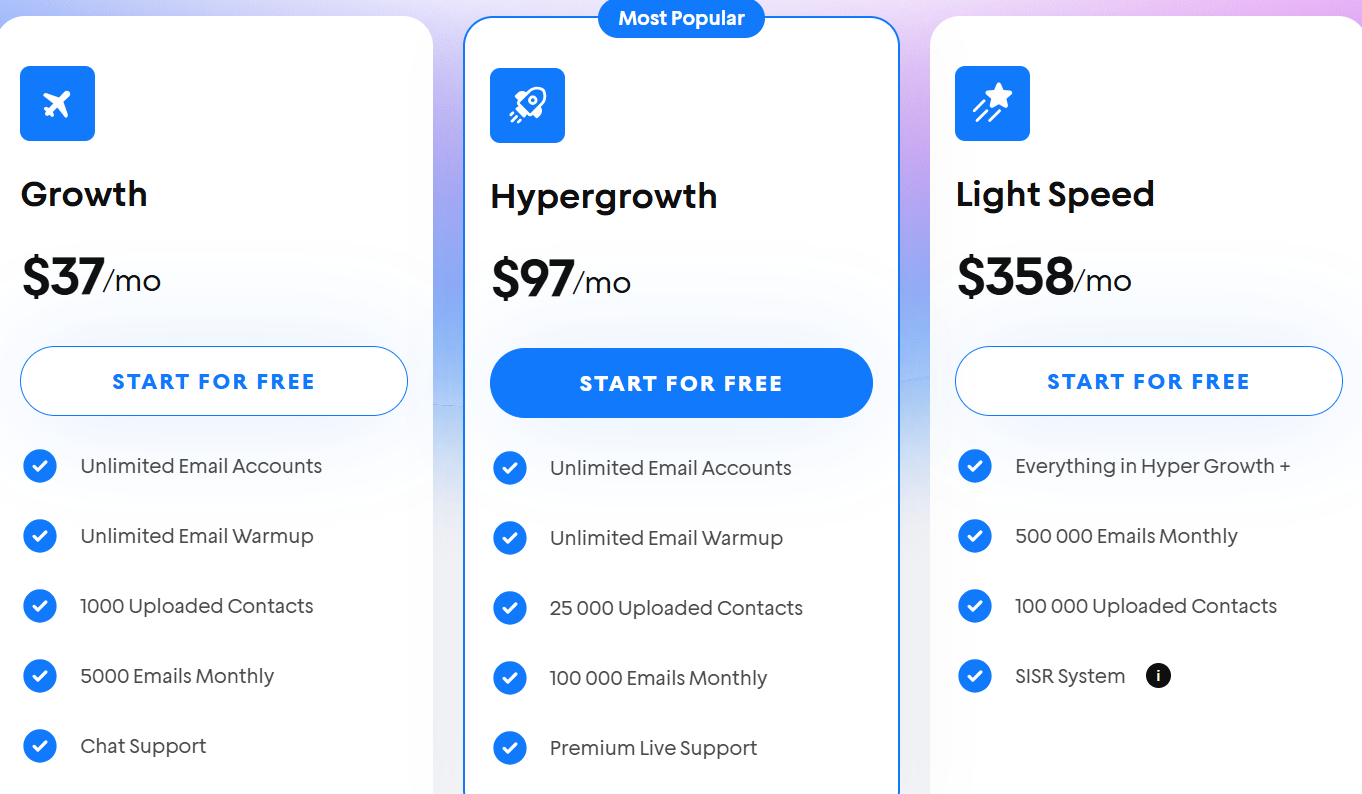Viewport: 1362px width, 794px height.
Task: Click the checkmark beside Chat Support on Growth
Action: (40, 746)
